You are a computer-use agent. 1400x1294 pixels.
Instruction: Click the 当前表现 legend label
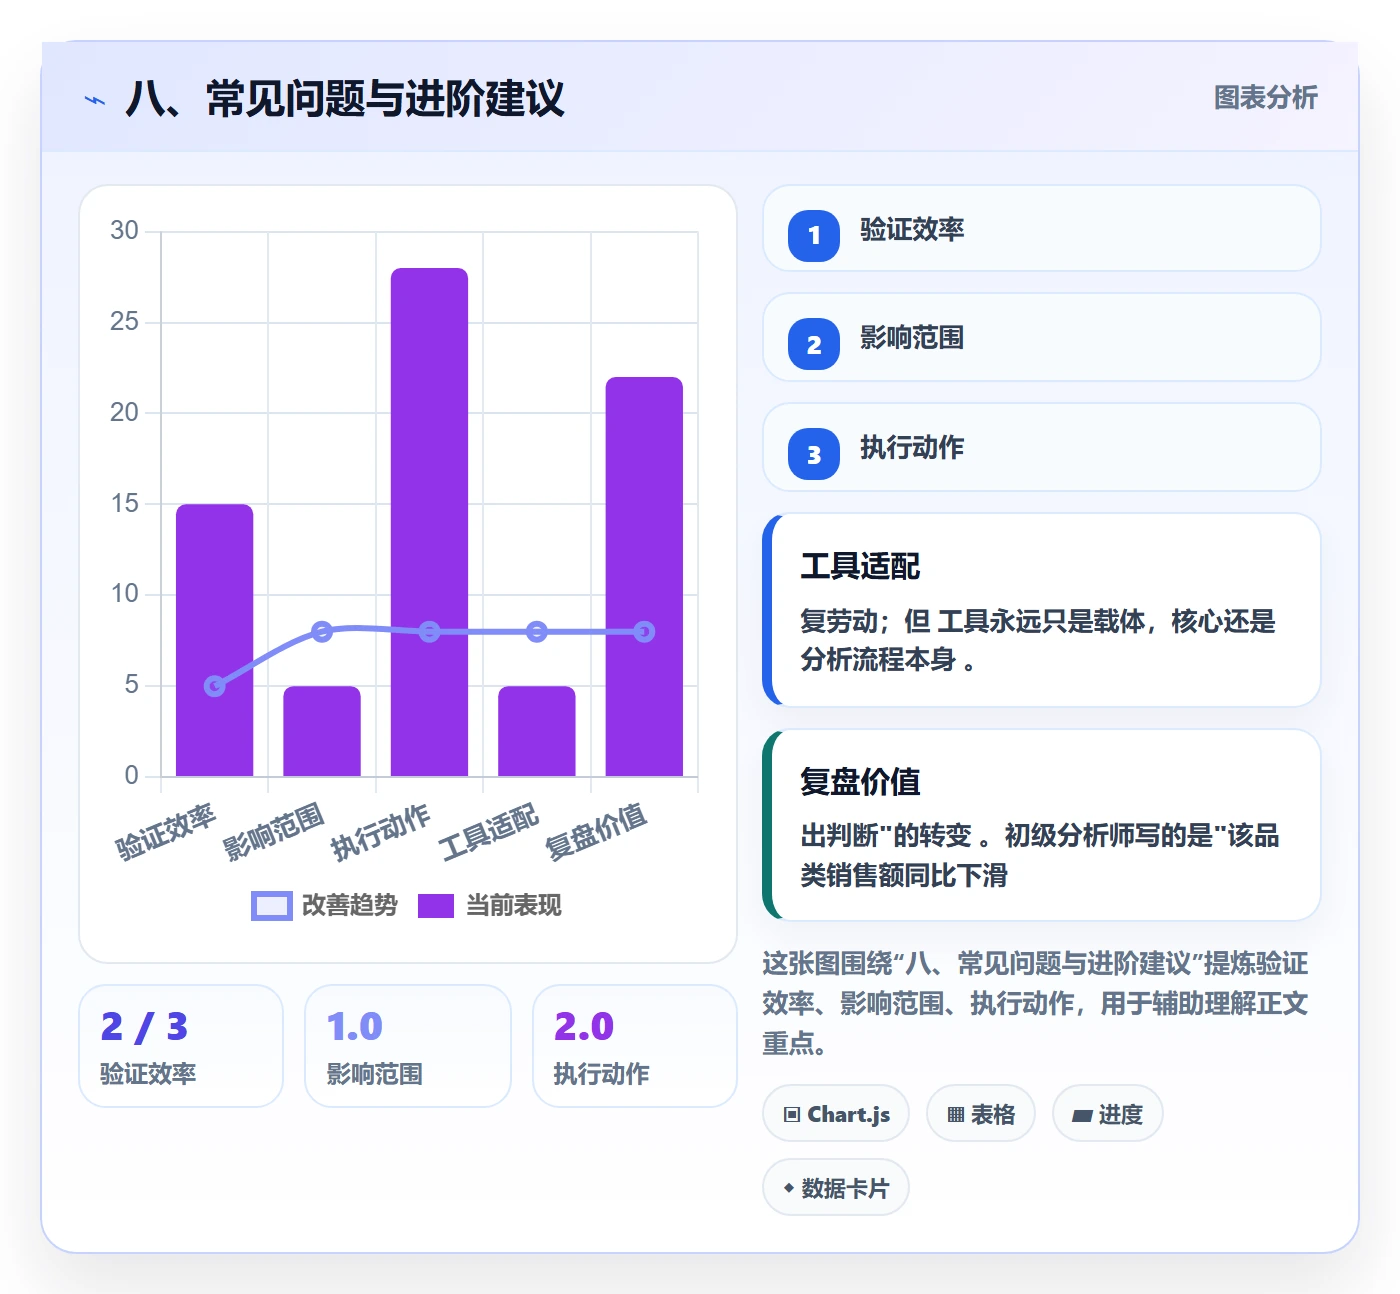pos(514,906)
